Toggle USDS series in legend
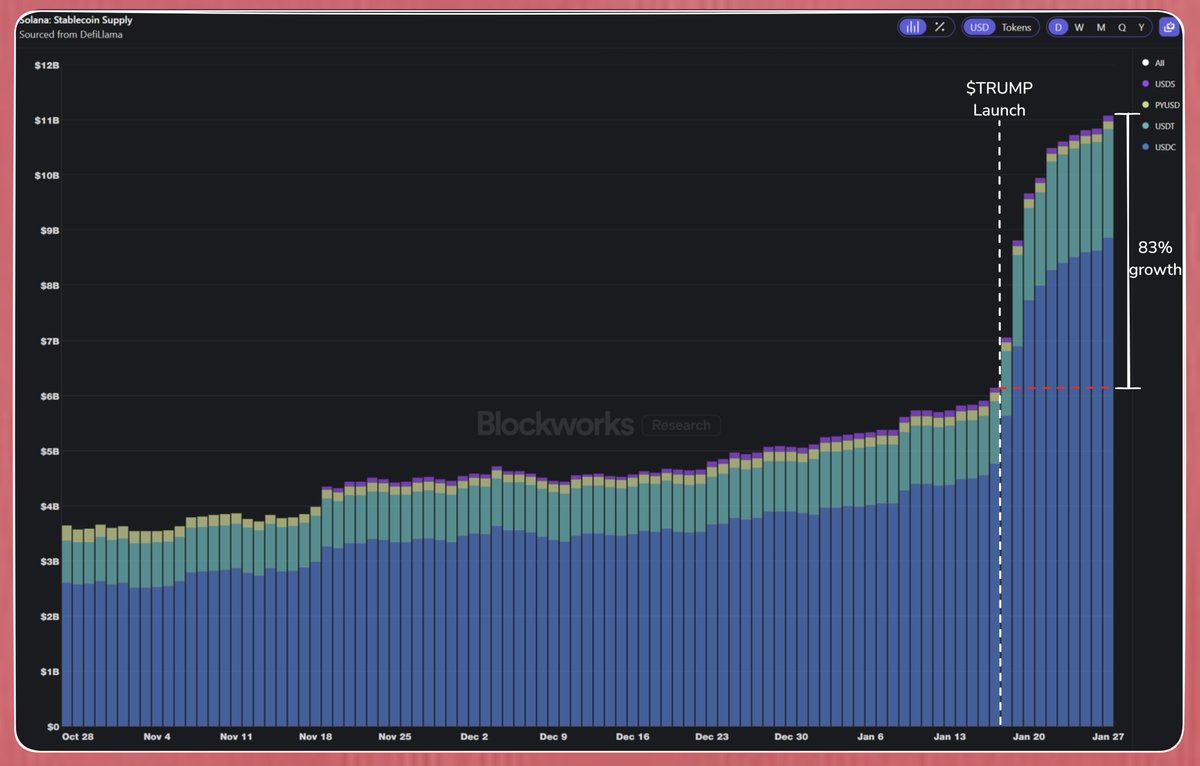This screenshot has width=1200, height=766. [1161, 83]
